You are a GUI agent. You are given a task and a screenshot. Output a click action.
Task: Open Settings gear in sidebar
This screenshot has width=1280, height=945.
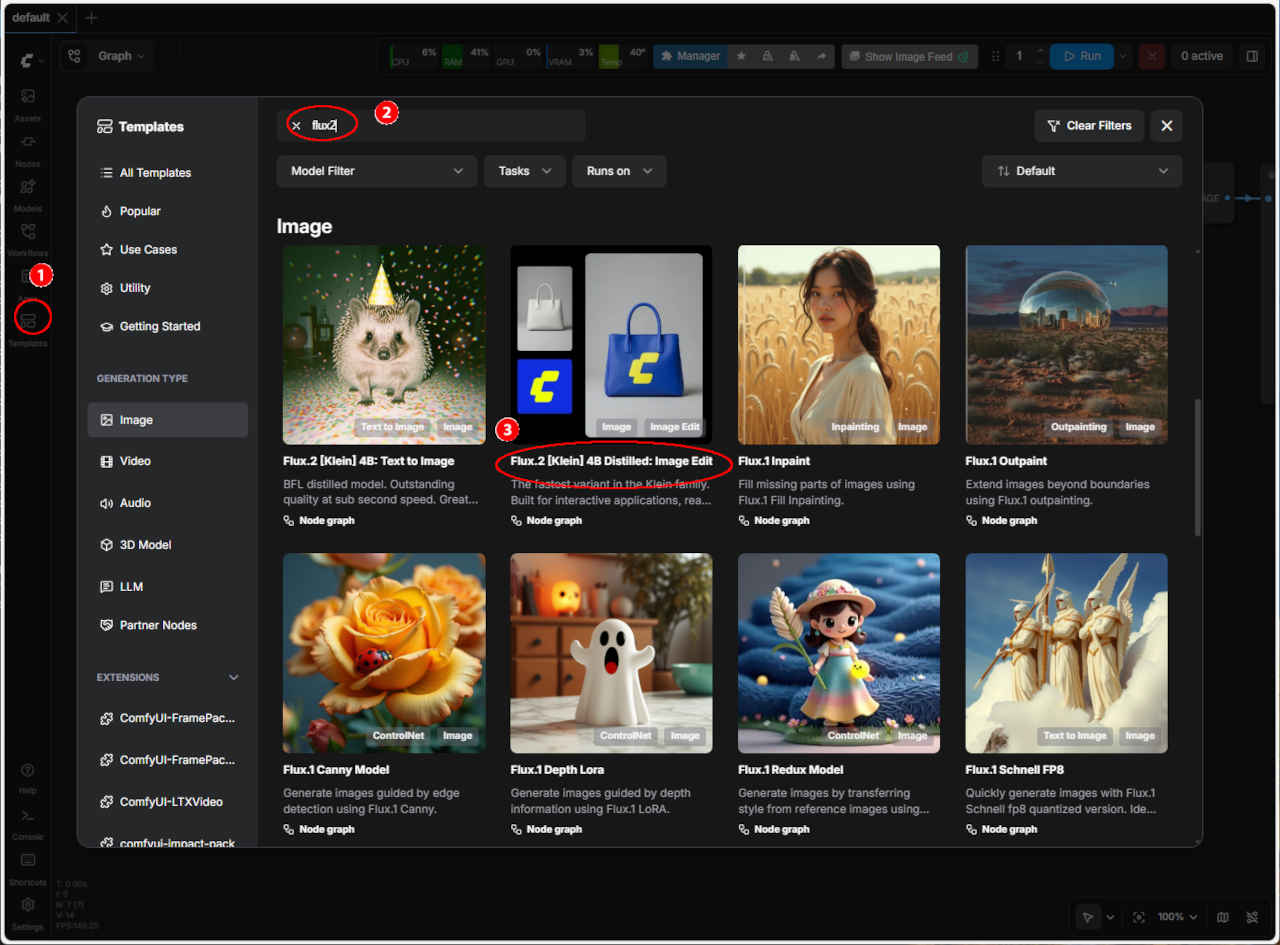[28, 905]
